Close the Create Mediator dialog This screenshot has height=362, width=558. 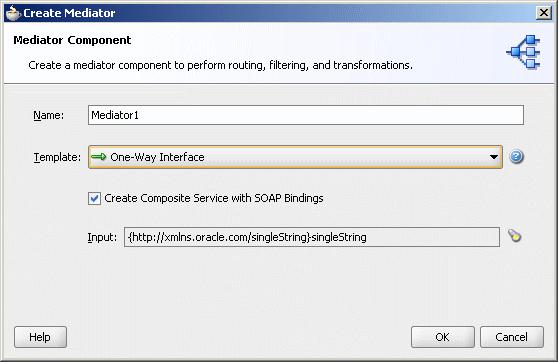pos(544,13)
